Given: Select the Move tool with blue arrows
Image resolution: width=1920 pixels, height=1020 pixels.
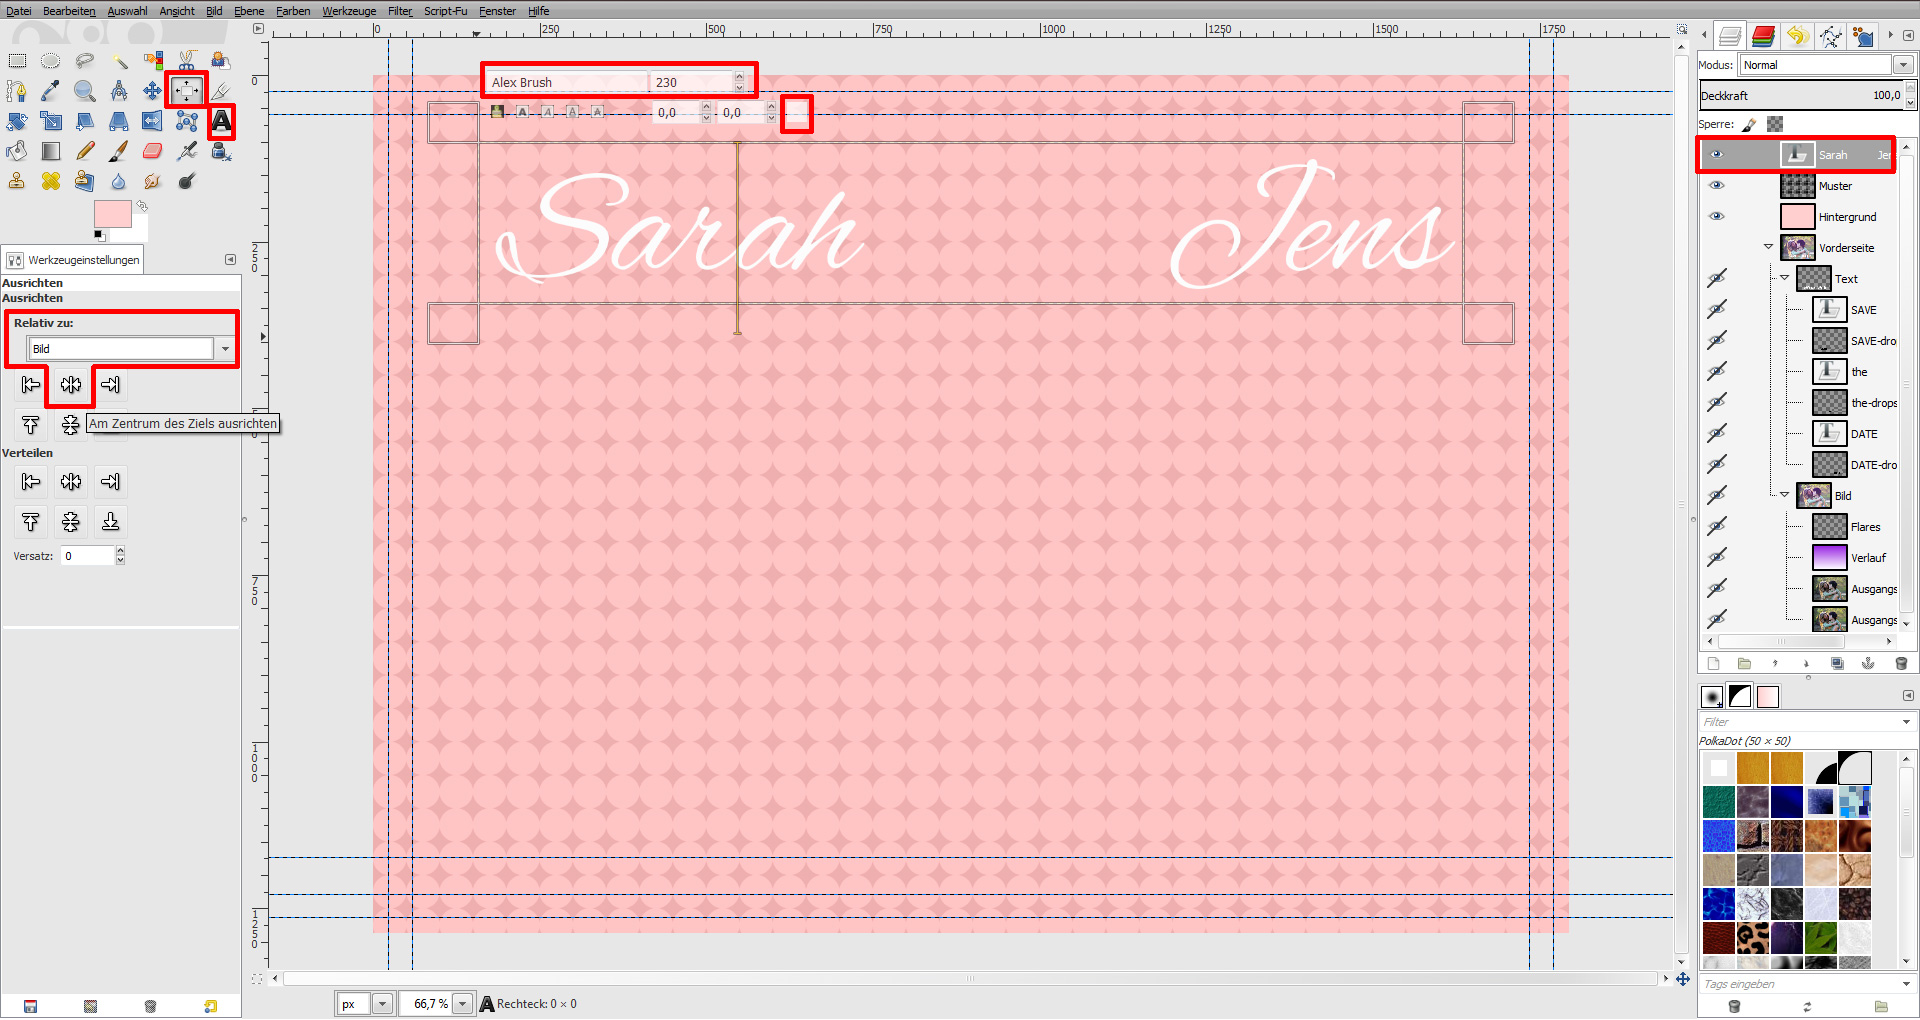Looking at the screenshot, I should point(152,90).
